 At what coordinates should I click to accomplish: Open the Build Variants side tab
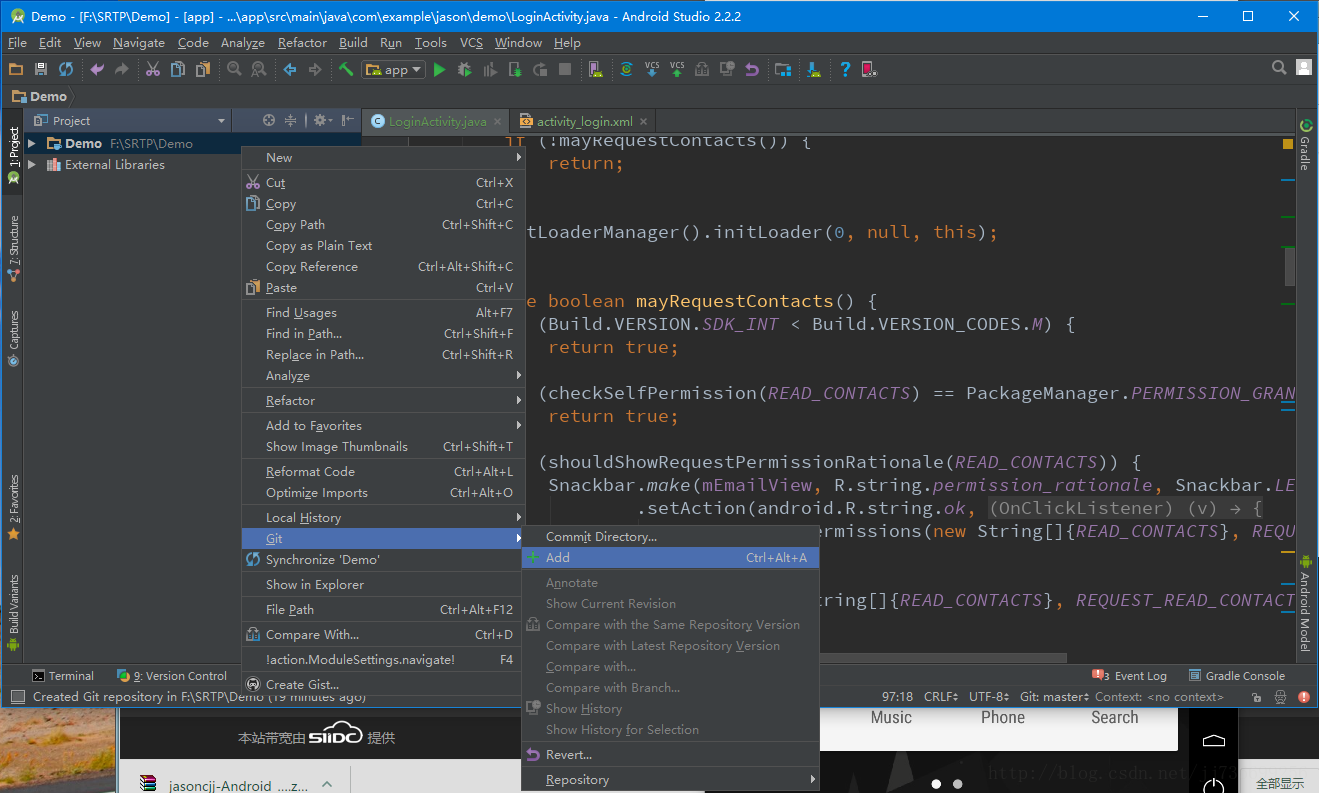[x=13, y=611]
